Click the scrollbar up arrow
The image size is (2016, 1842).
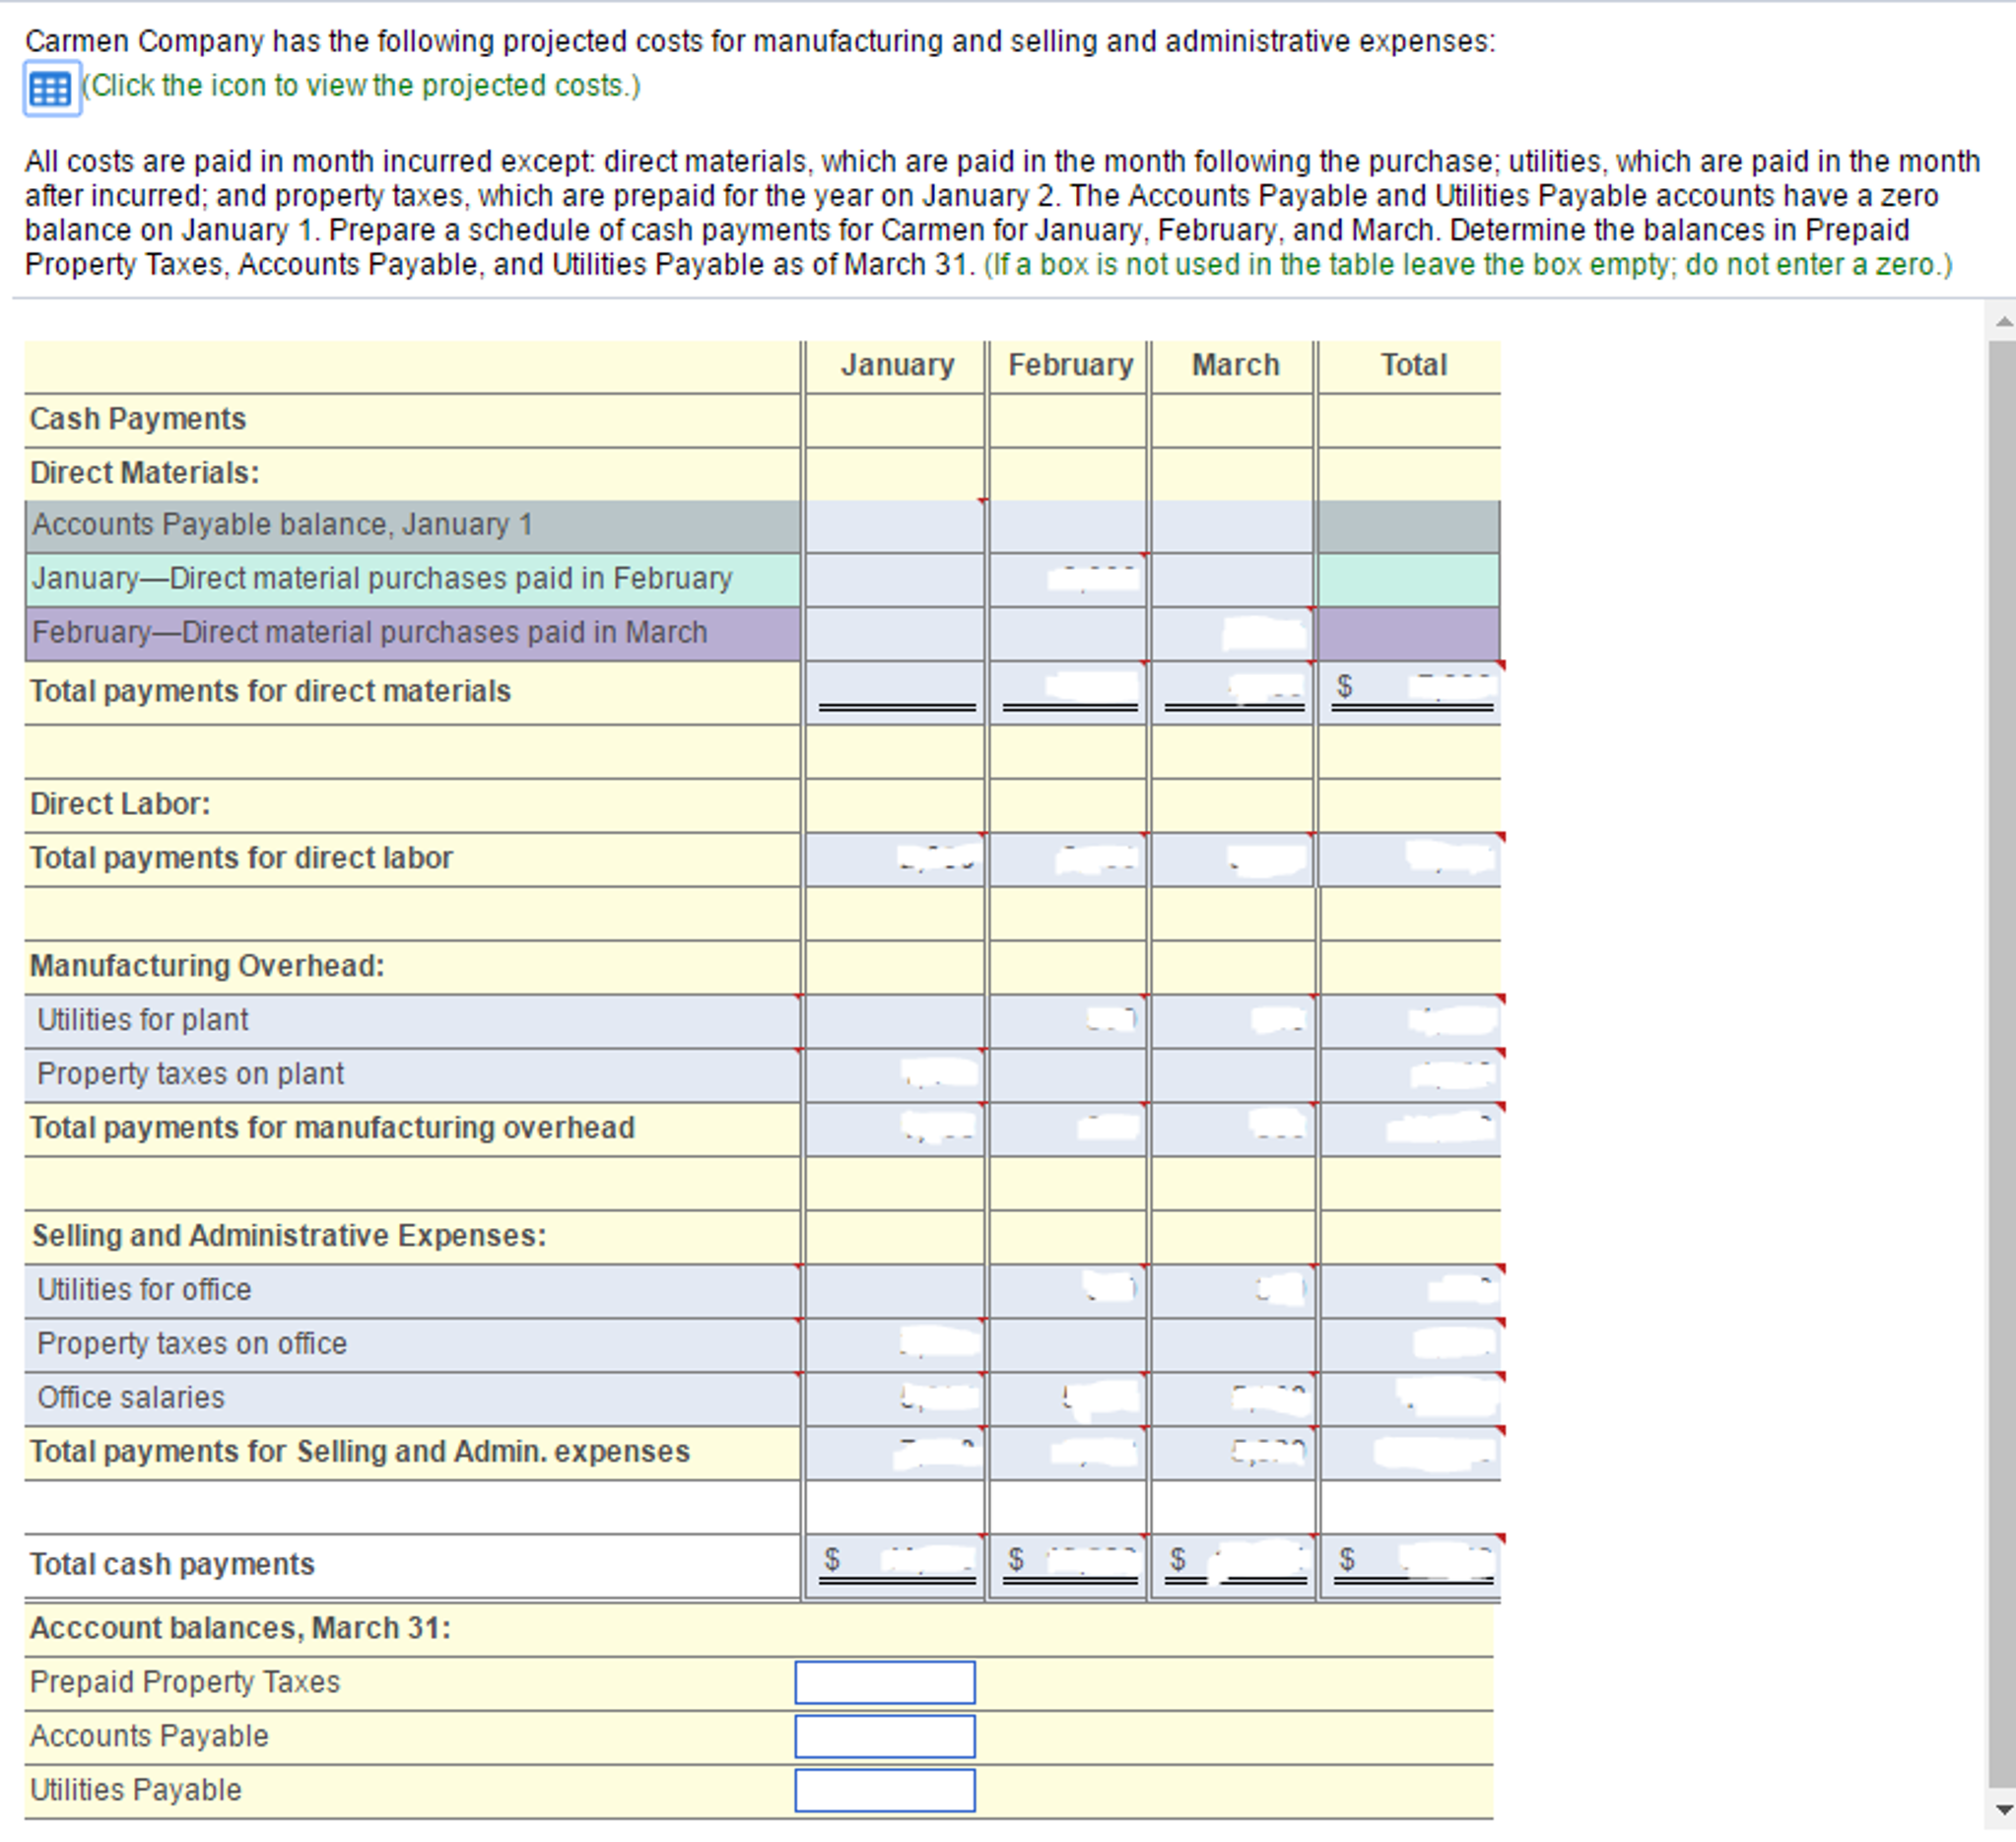2003,321
